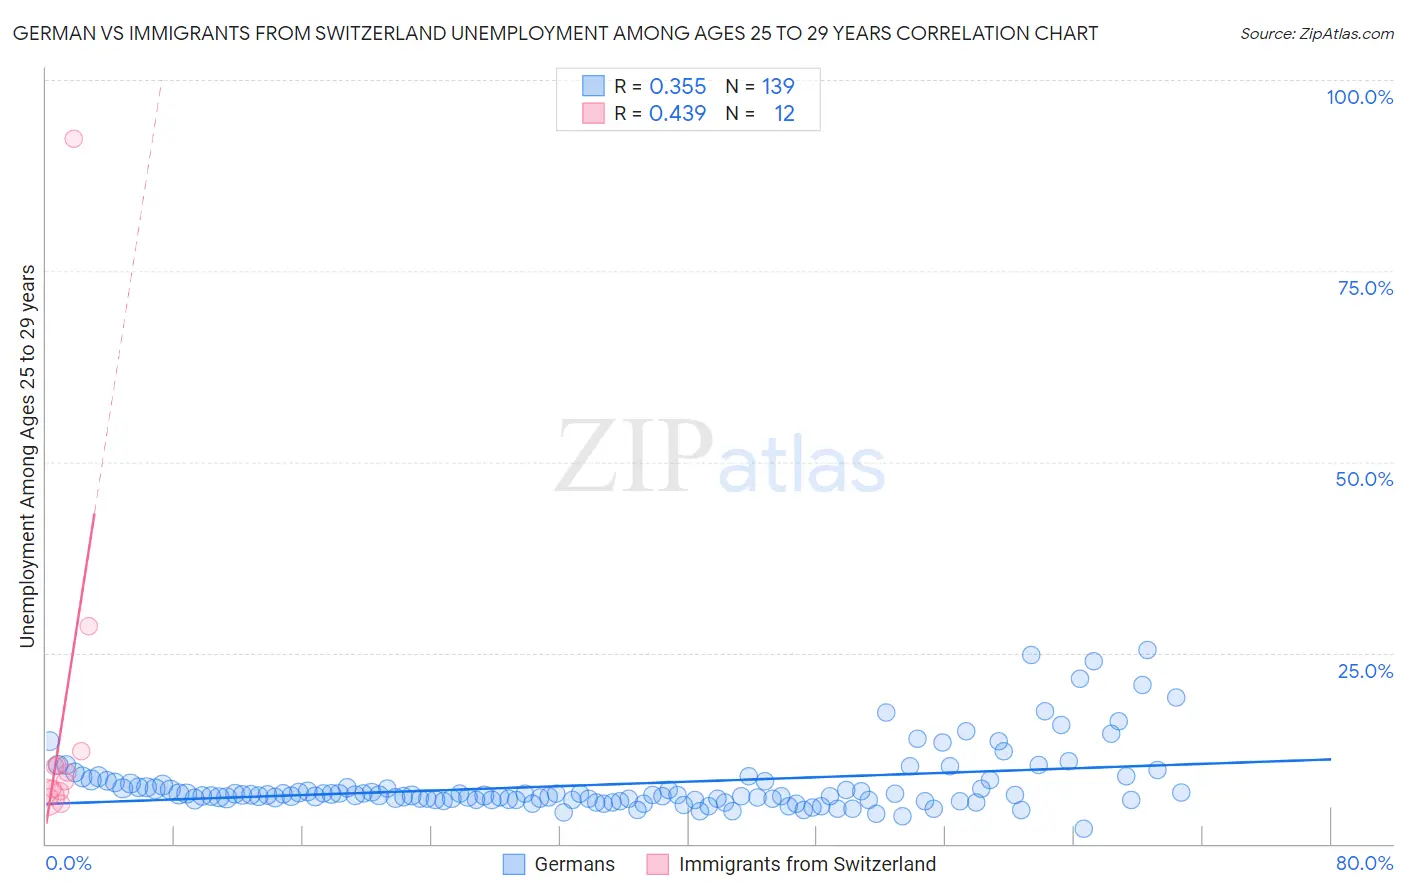Click the 80.0% x-axis label
The height and width of the screenshot is (892, 1406).
click(x=1364, y=863)
